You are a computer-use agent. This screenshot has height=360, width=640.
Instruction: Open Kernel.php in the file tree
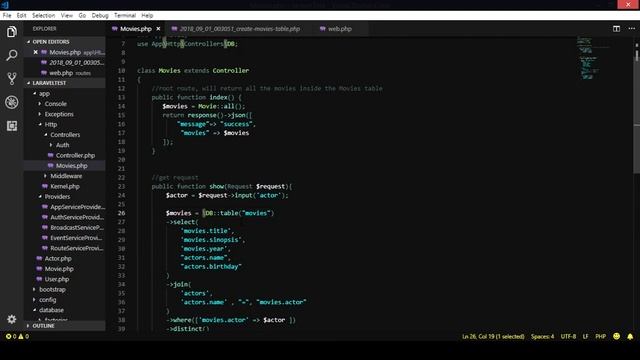64,187
